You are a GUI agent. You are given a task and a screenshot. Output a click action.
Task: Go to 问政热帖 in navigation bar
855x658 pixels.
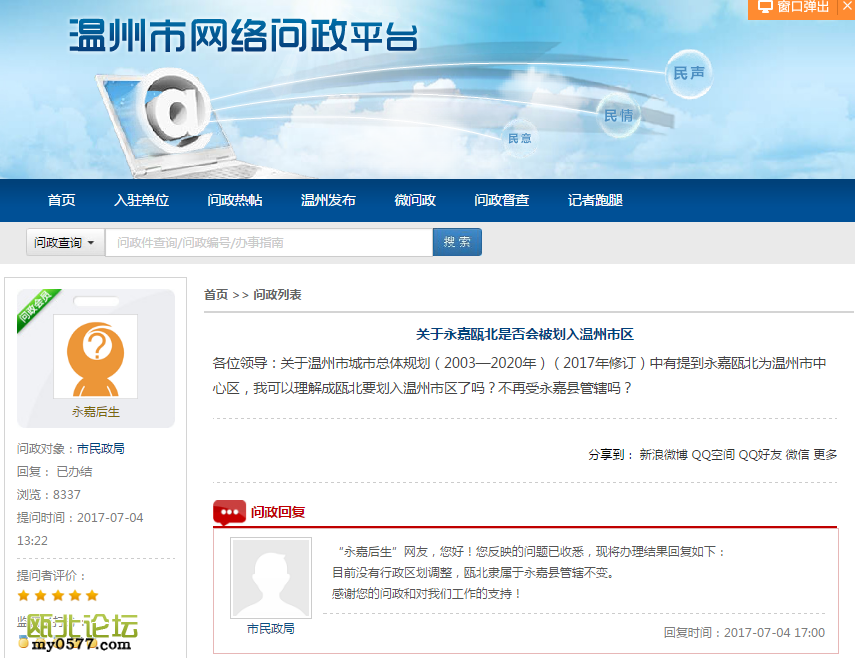[x=235, y=200]
